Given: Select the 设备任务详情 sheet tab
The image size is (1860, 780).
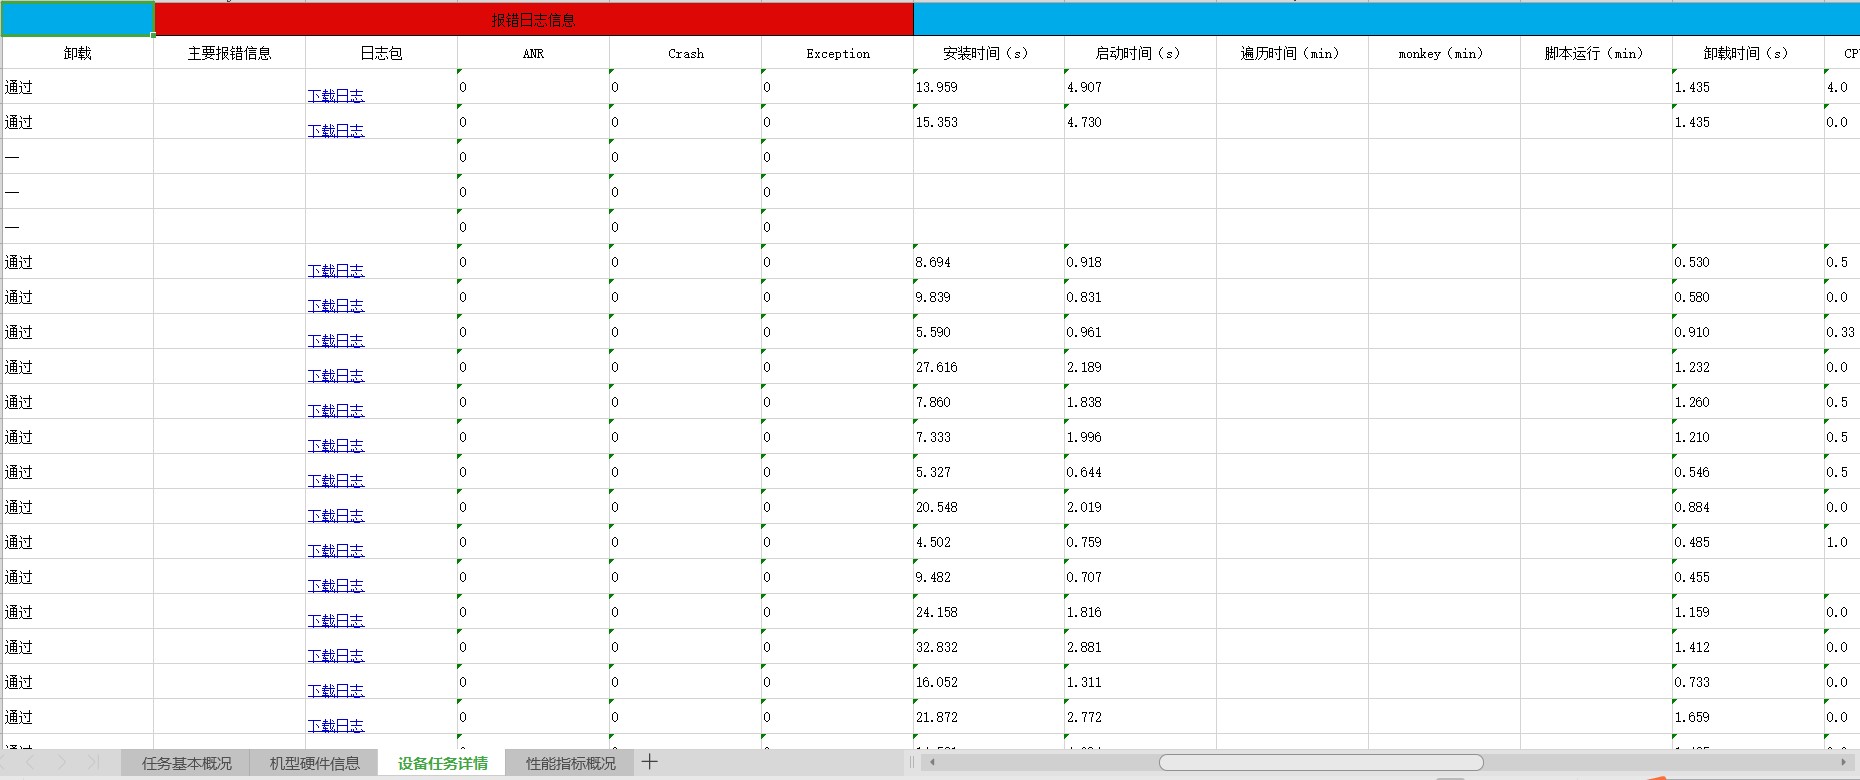Looking at the screenshot, I should 442,763.
